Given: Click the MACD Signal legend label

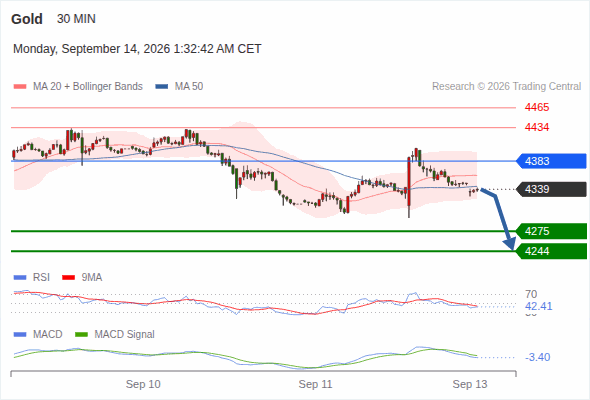Looking at the screenshot, I should 125,335.
